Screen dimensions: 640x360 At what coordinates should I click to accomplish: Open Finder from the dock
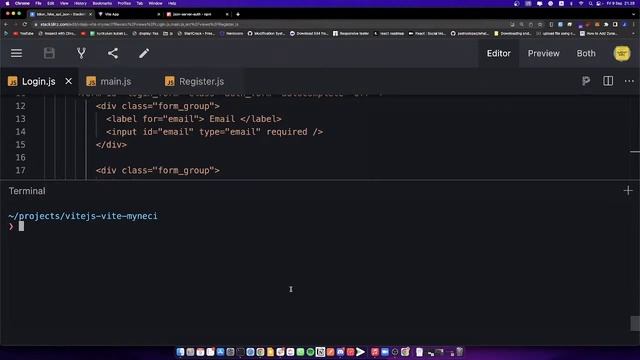click(180, 352)
